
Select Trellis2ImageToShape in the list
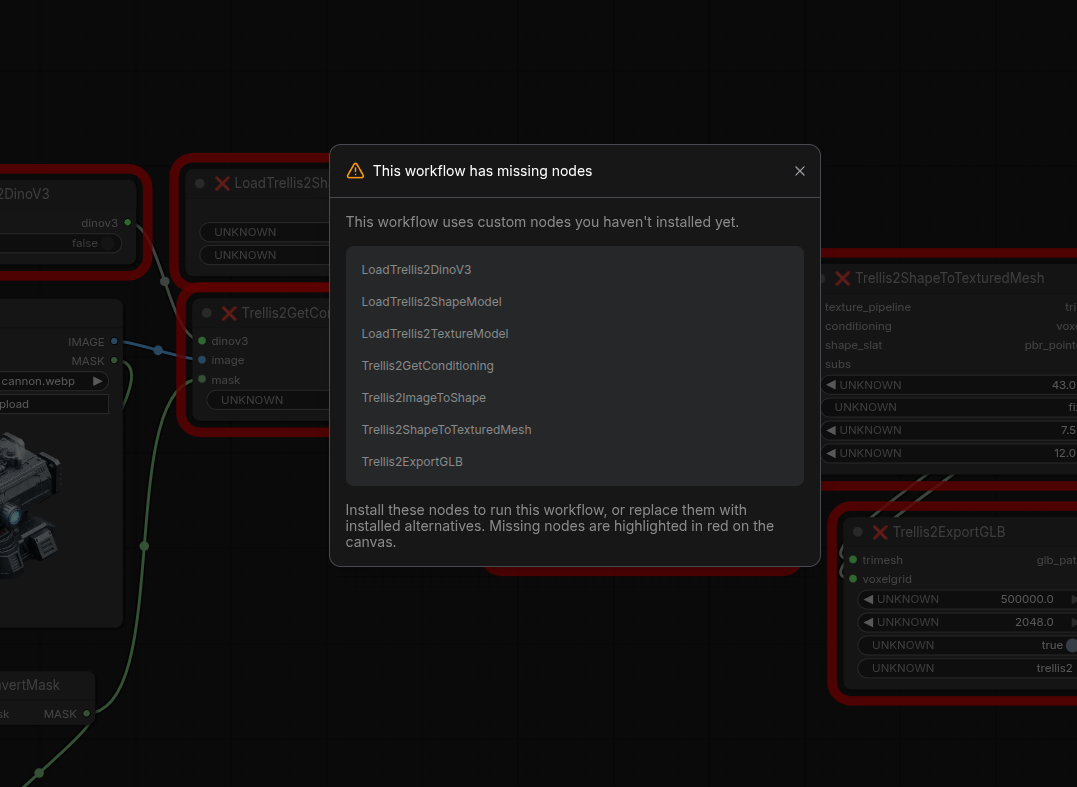(x=423, y=398)
